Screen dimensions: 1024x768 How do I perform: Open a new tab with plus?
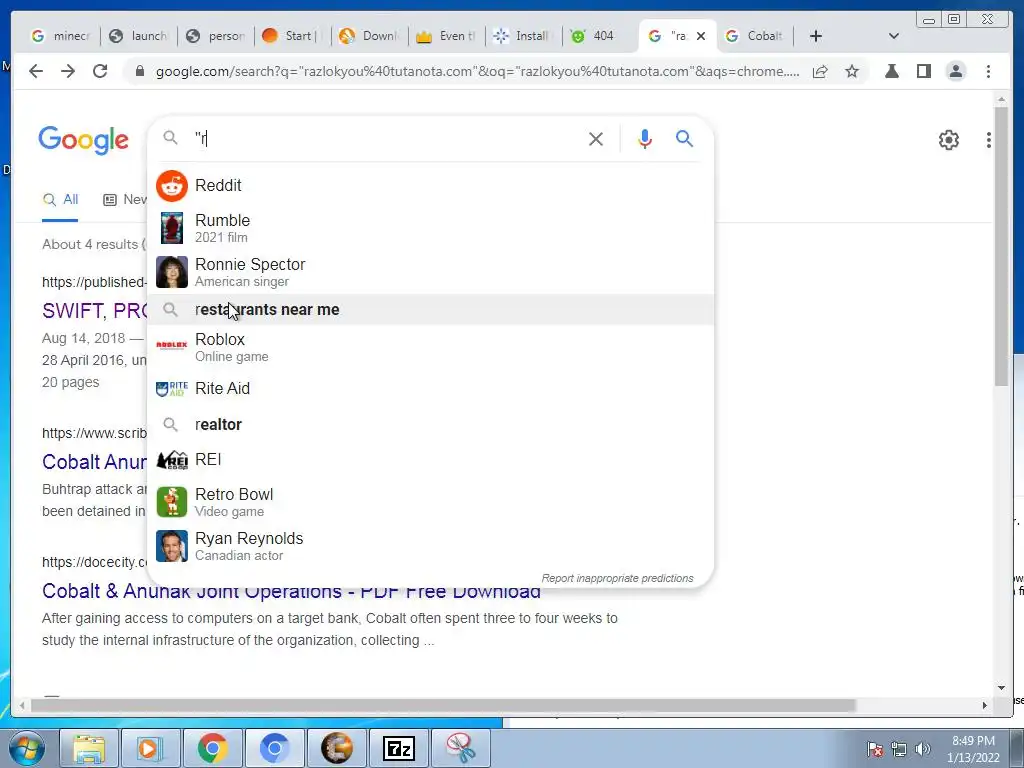point(816,36)
